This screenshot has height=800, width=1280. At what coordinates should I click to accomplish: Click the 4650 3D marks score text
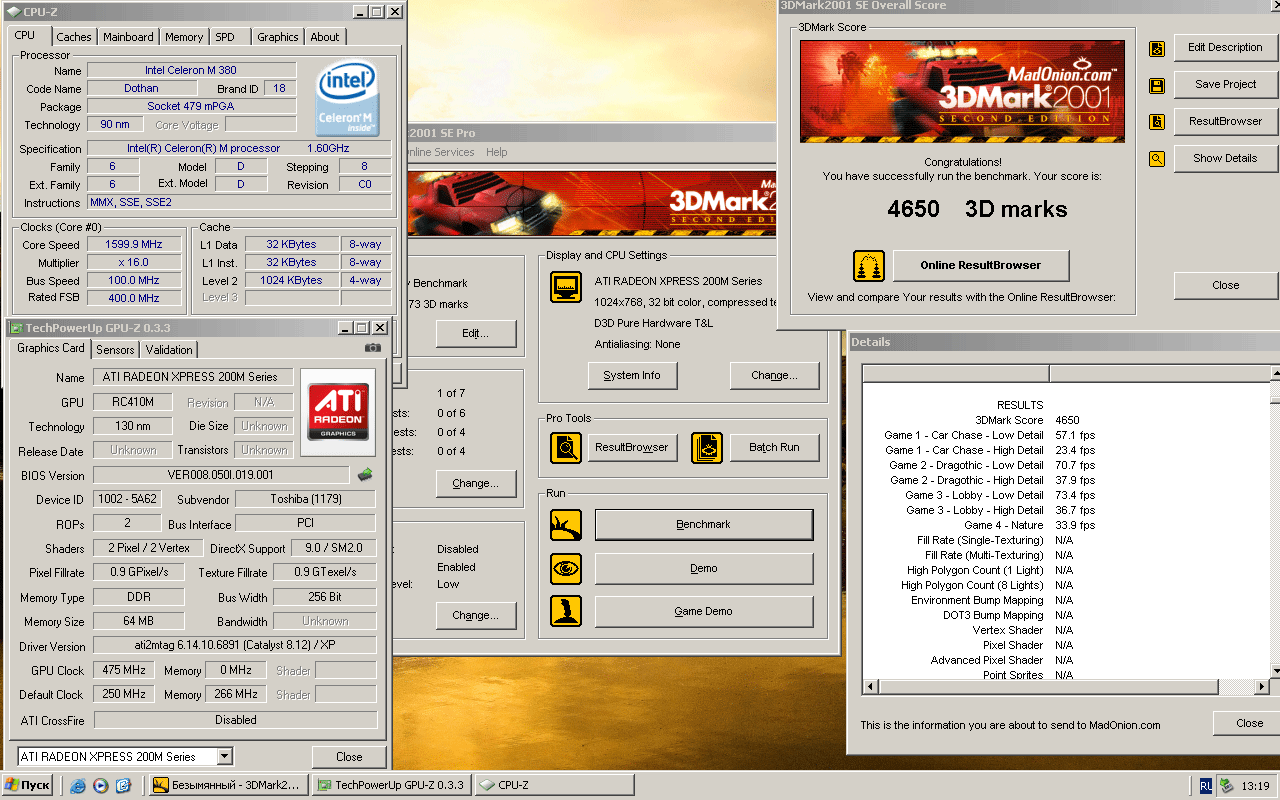point(977,209)
